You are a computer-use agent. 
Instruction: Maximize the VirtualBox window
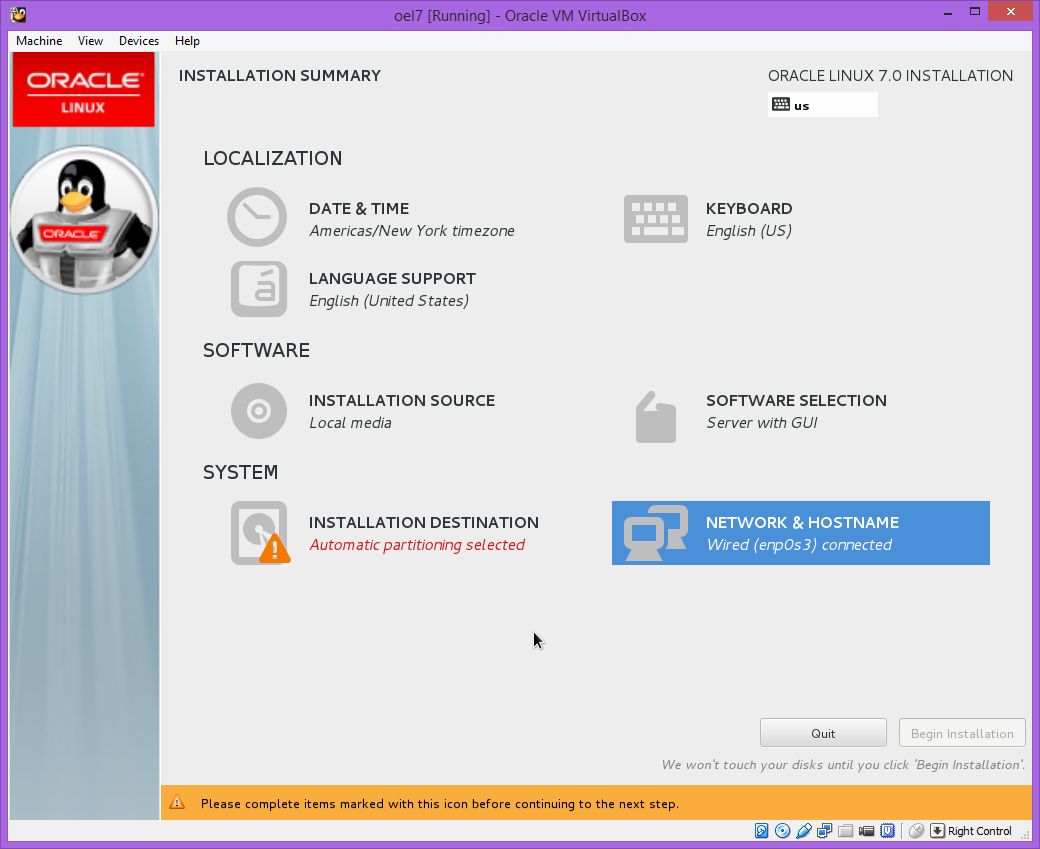click(974, 11)
